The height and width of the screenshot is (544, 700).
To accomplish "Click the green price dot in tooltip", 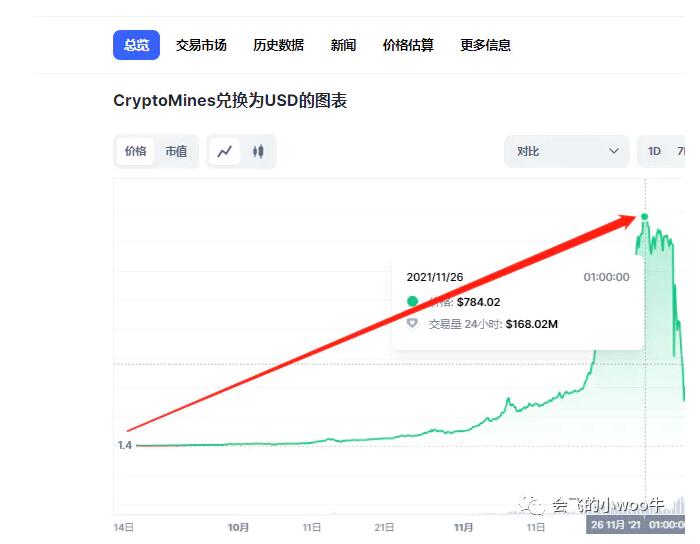I will click(412, 301).
